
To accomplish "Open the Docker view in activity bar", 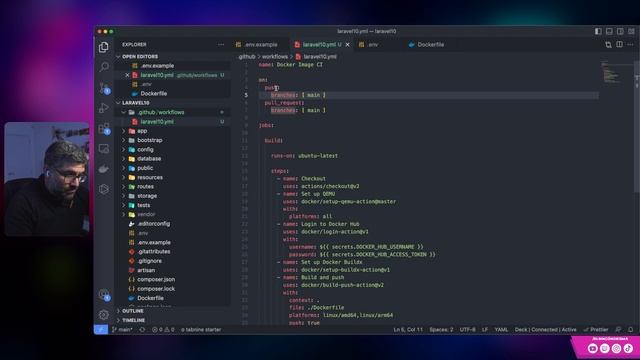I will point(104,169).
